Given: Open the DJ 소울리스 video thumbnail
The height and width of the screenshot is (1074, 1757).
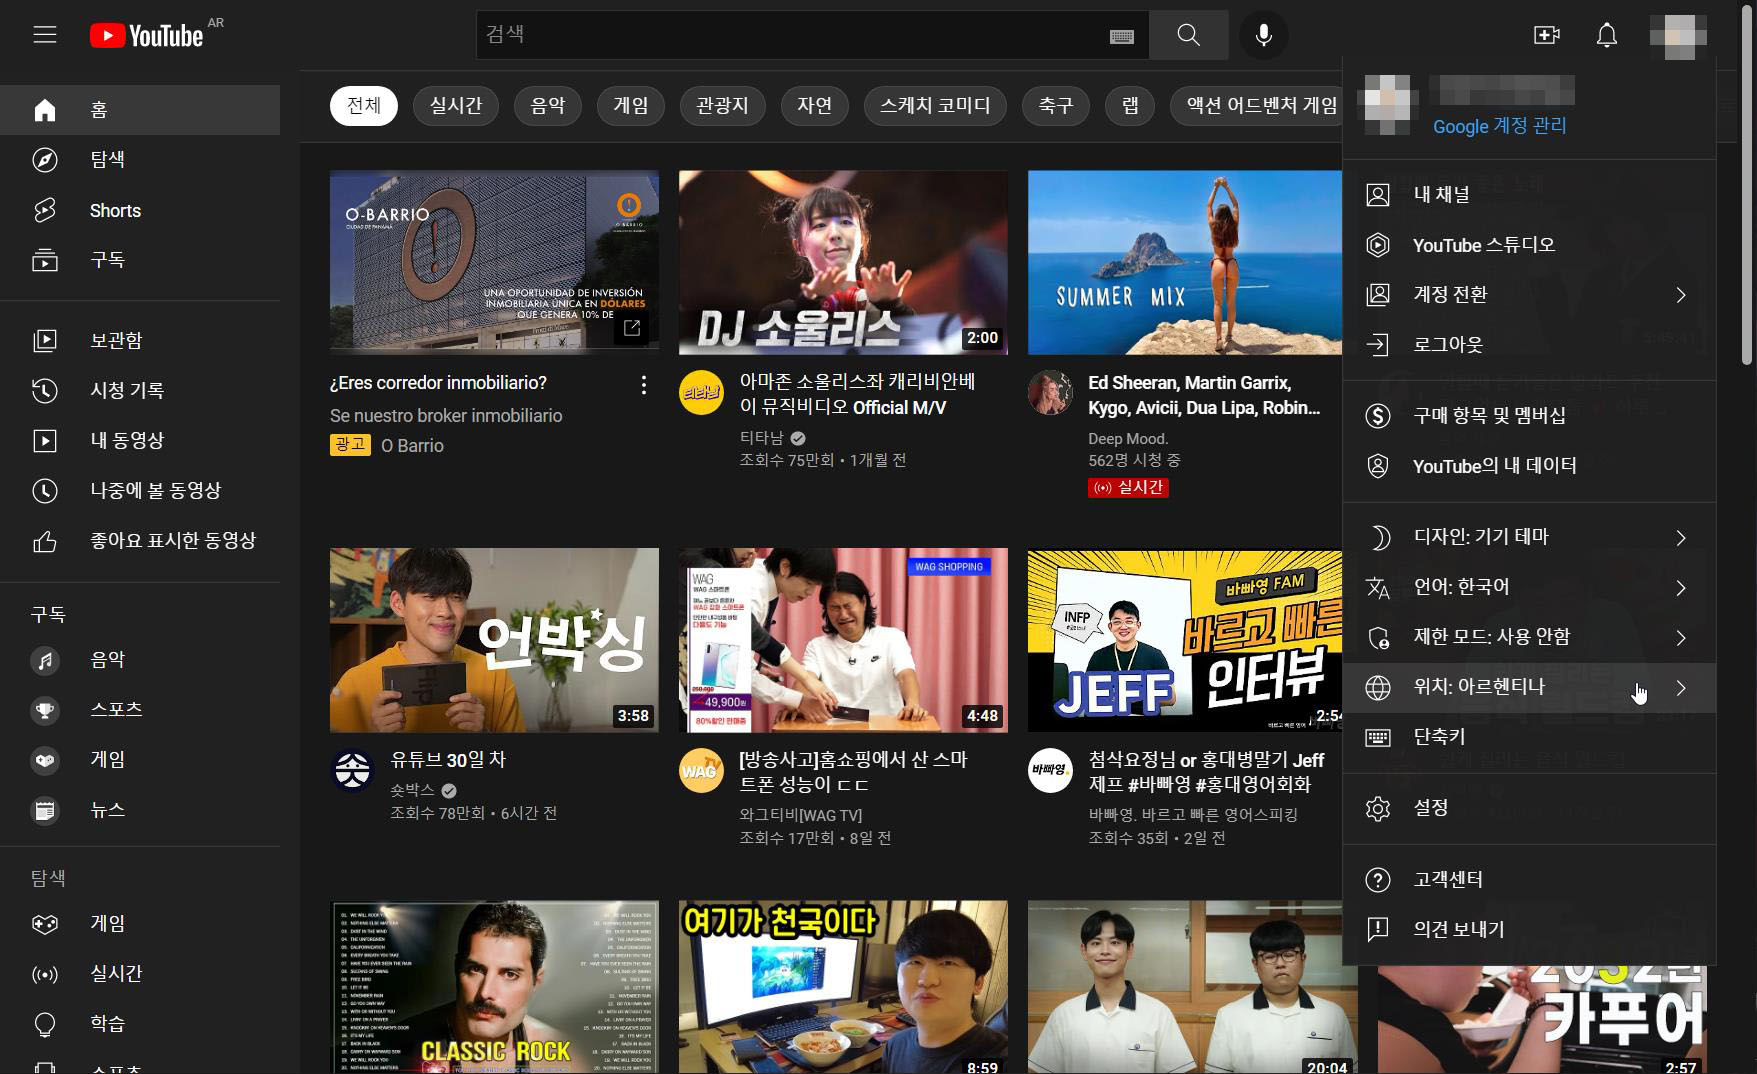Looking at the screenshot, I should click(843, 262).
